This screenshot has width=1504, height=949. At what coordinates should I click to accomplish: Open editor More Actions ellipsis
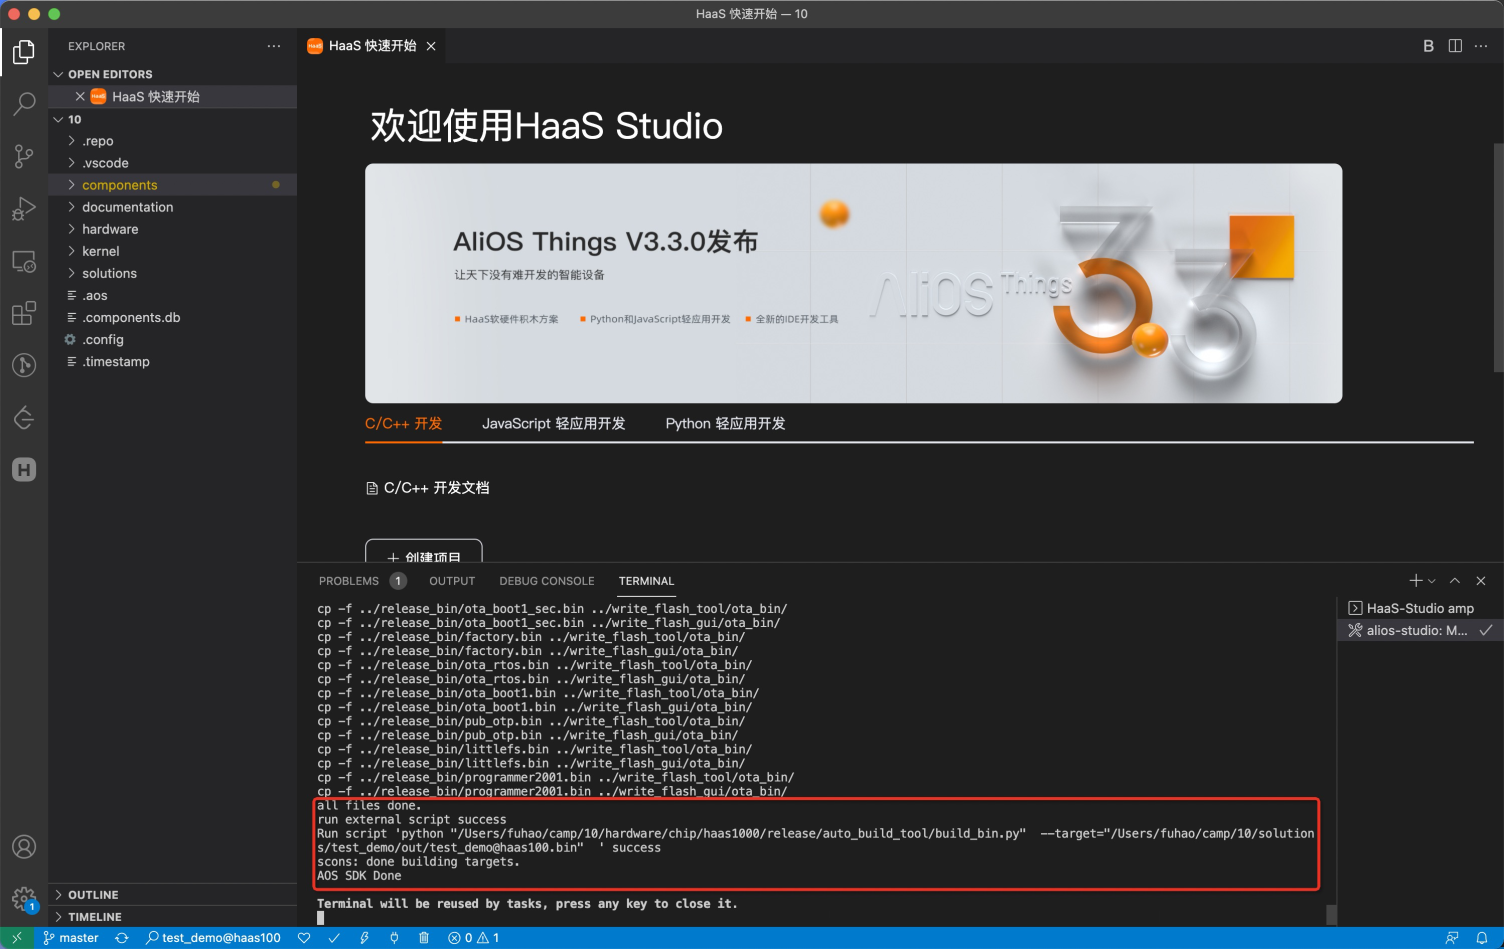point(1481,46)
